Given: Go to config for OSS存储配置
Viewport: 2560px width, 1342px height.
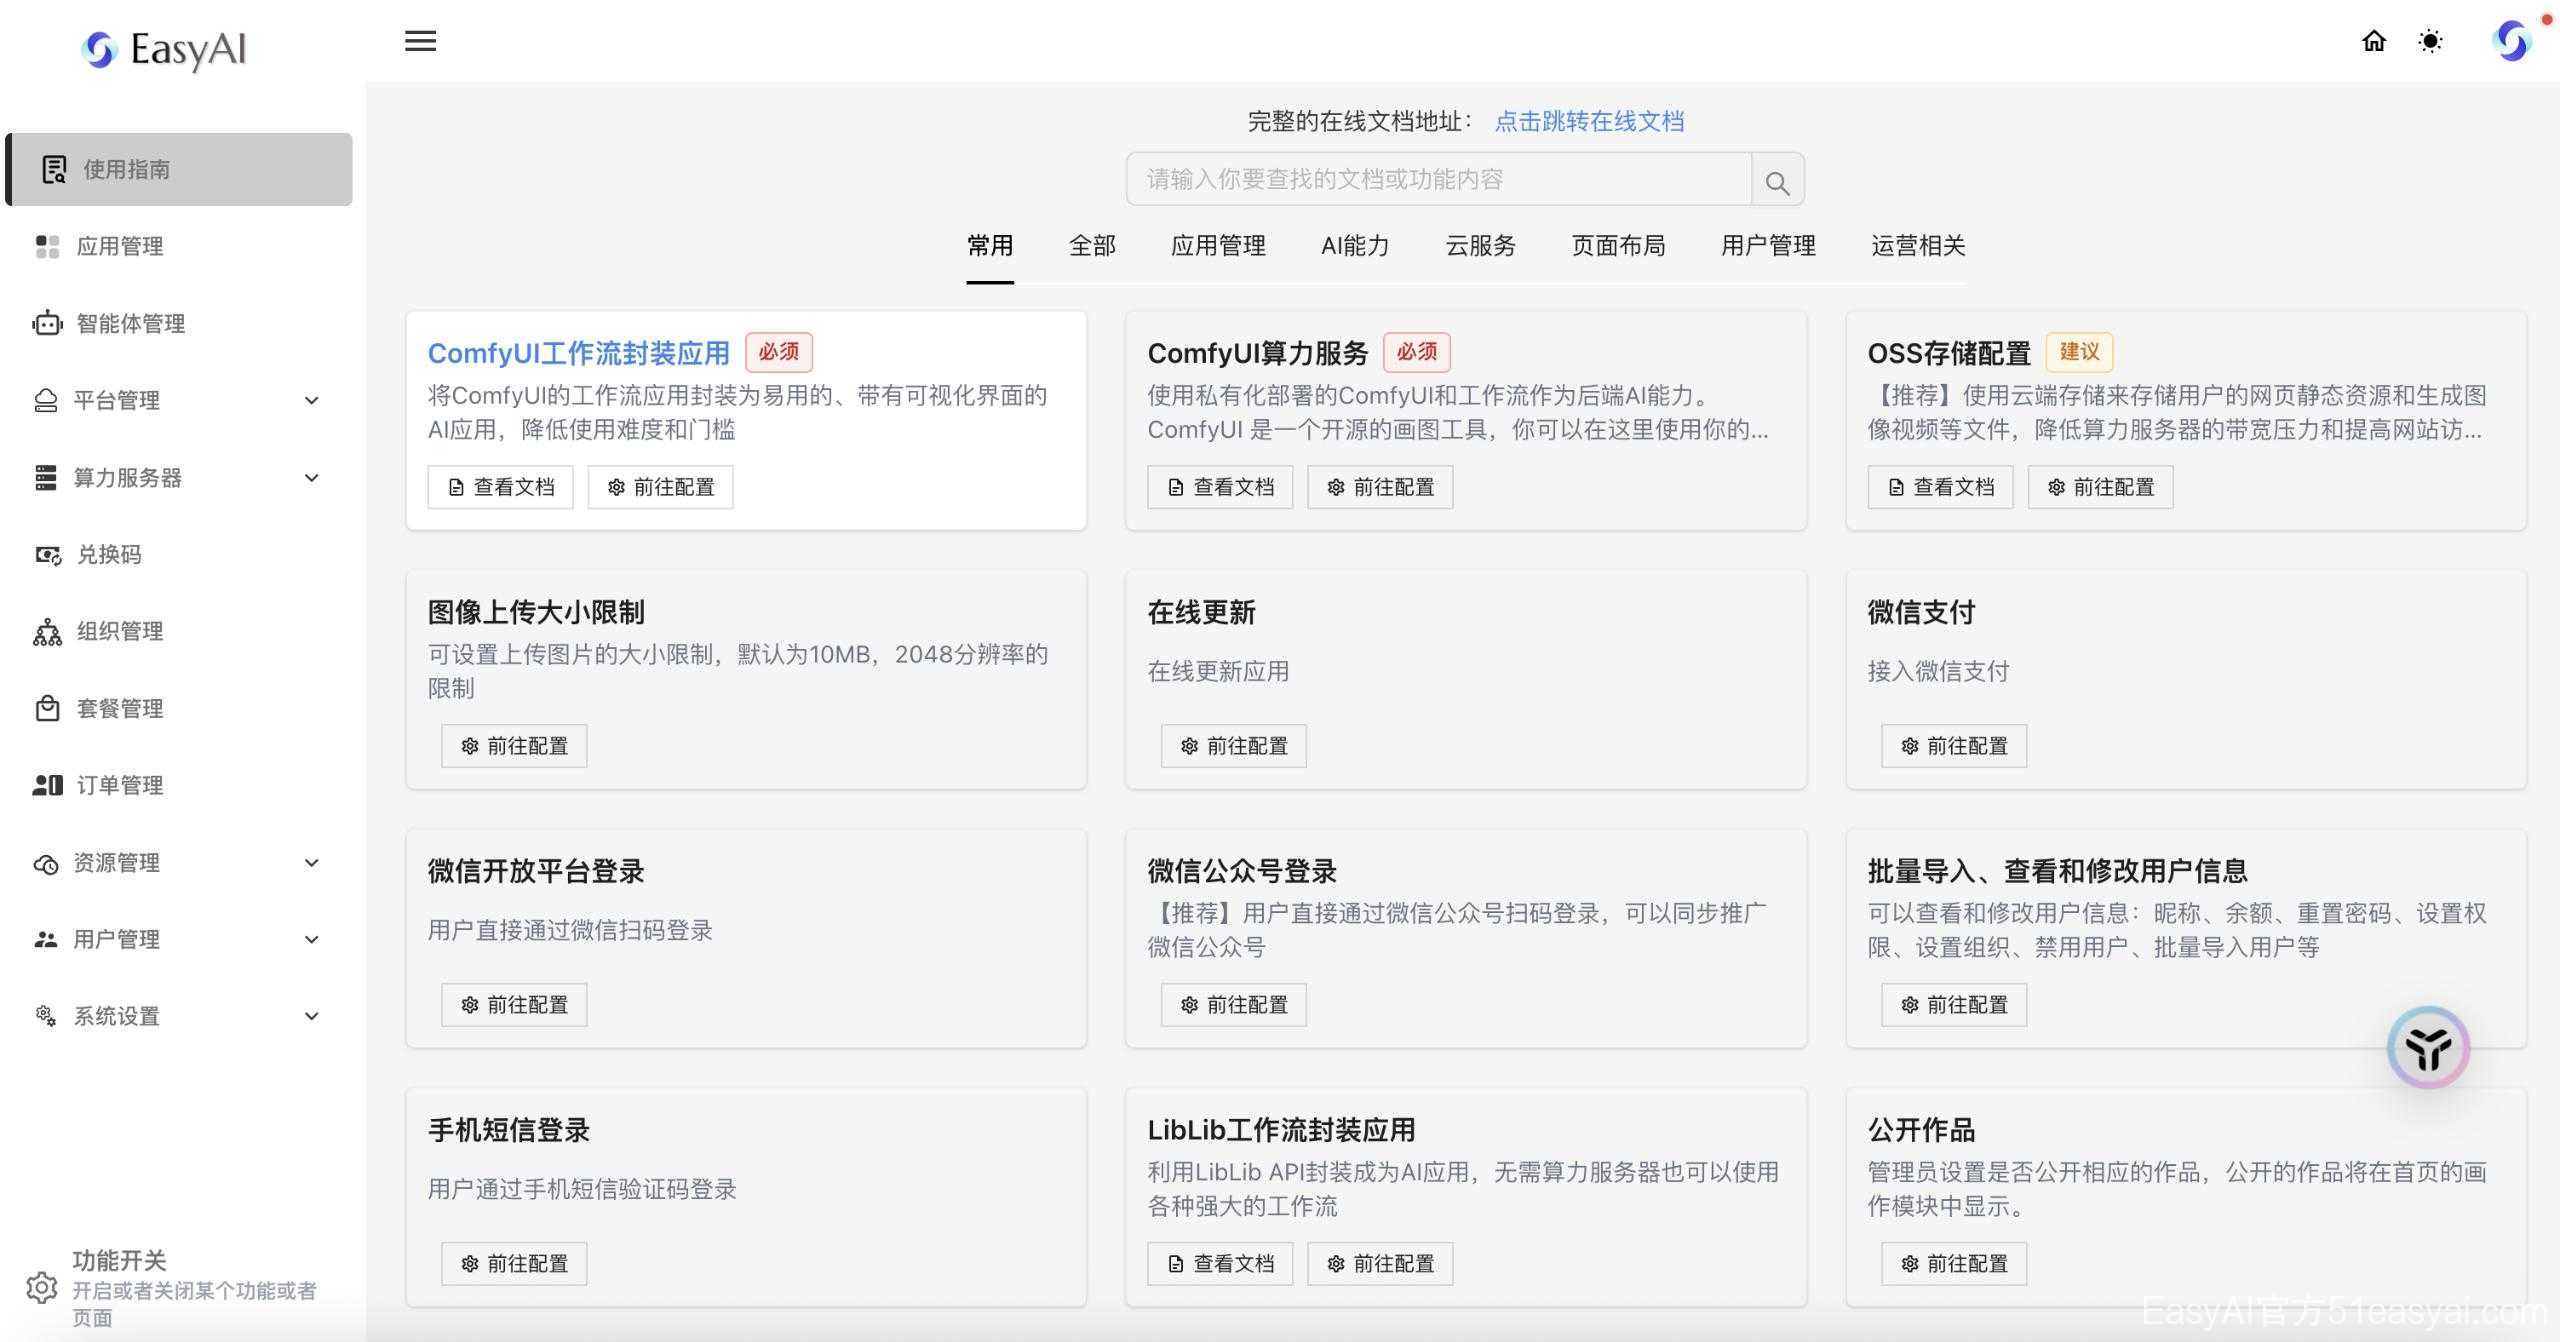Looking at the screenshot, I should [2100, 487].
